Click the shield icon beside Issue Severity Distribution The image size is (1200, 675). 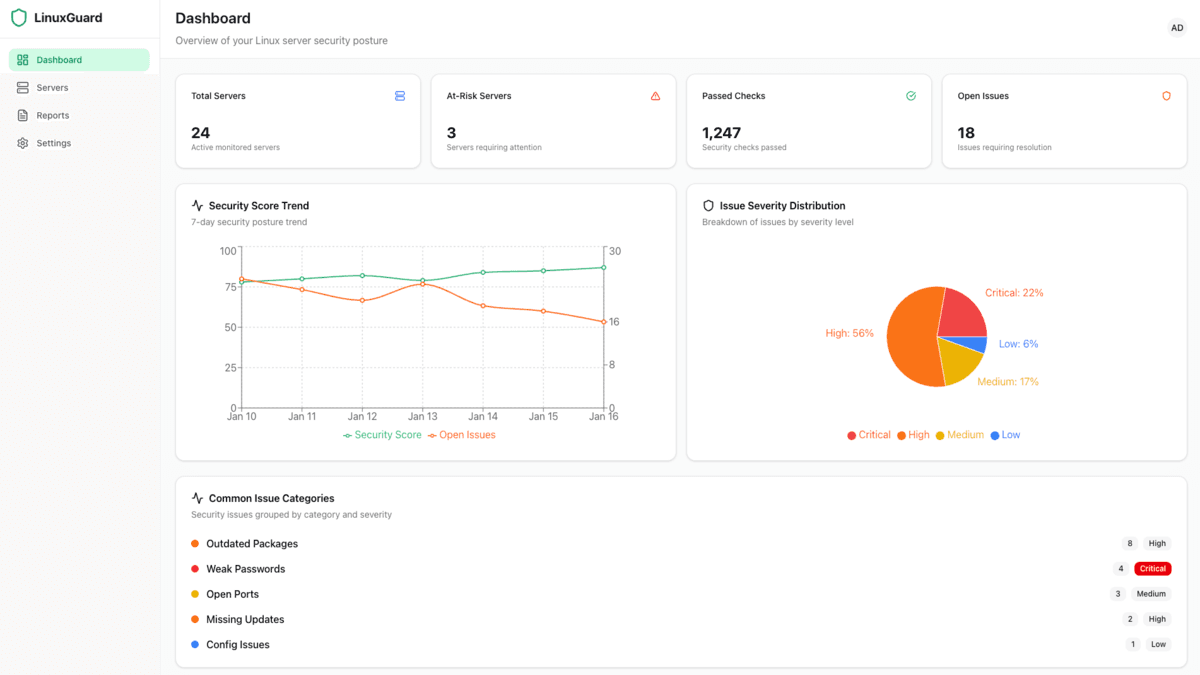click(708, 205)
